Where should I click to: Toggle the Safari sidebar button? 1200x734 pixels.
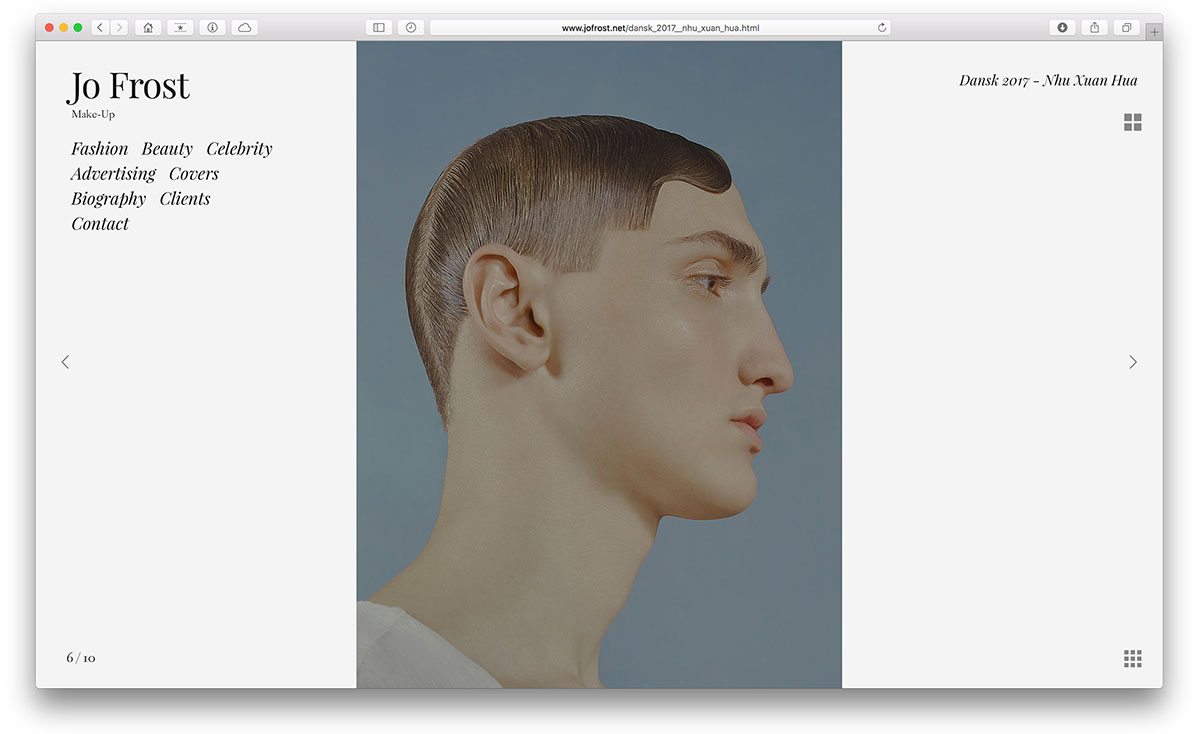pyautogui.click(x=379, y=28)
